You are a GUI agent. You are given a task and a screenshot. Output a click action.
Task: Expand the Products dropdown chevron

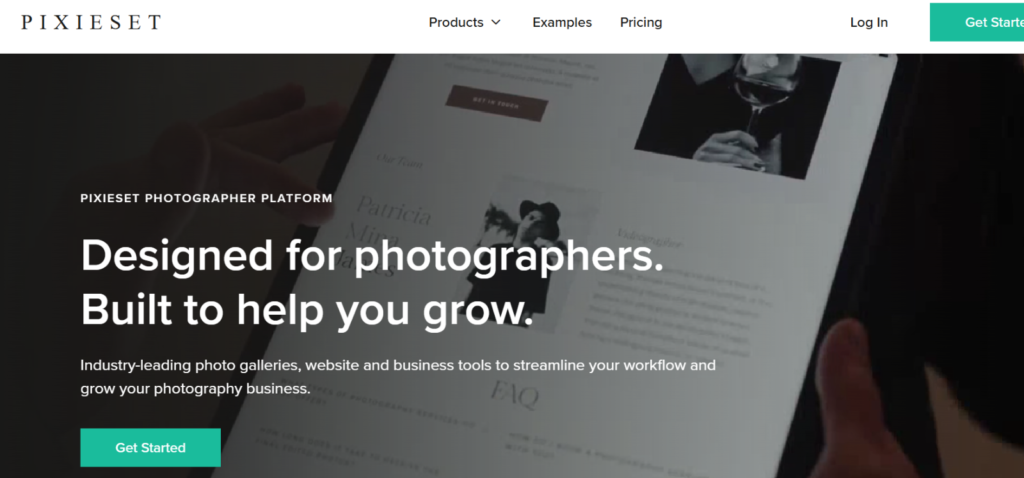point(496,22)
